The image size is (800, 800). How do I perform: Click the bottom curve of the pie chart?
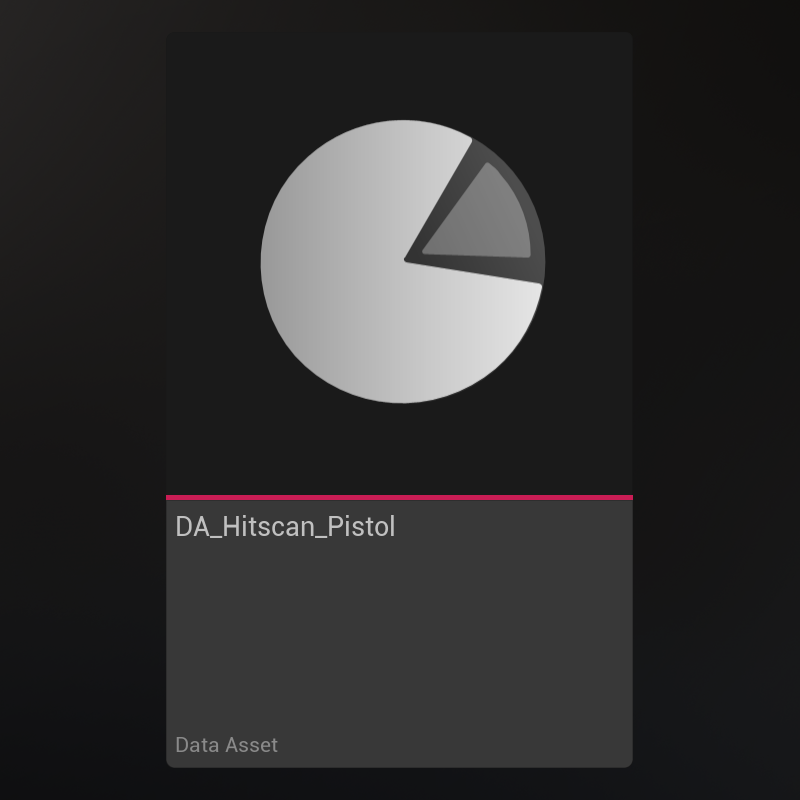[402, 398]
